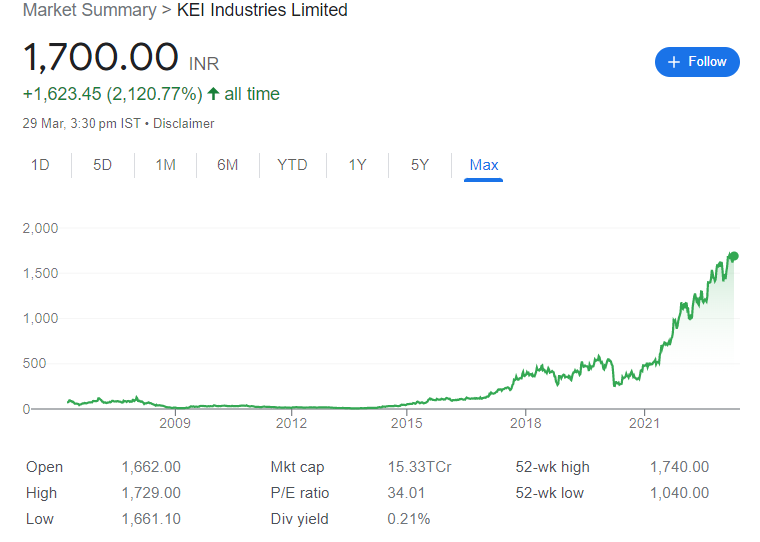Click the KEI Industries Limited title
Image resolution: width=760 pixels, height=542 pixels.
262,10
